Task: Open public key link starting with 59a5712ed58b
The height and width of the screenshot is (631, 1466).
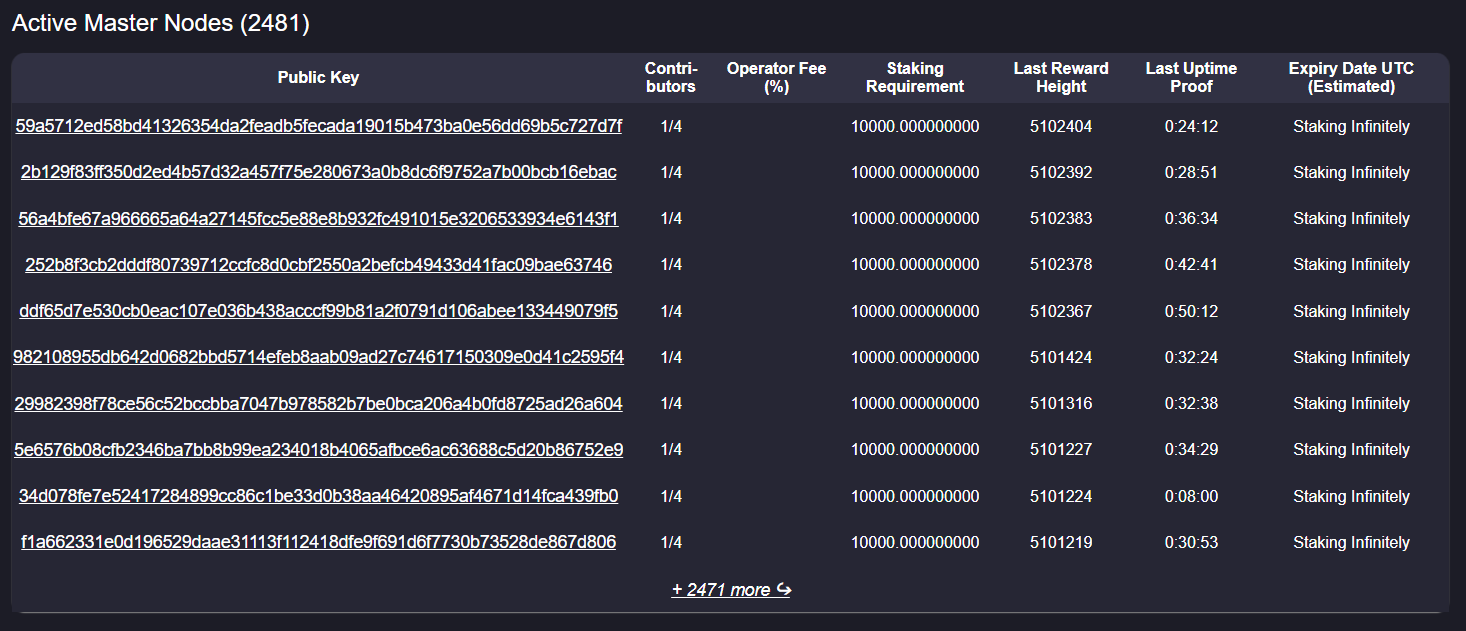Action: tap(318, 126)
